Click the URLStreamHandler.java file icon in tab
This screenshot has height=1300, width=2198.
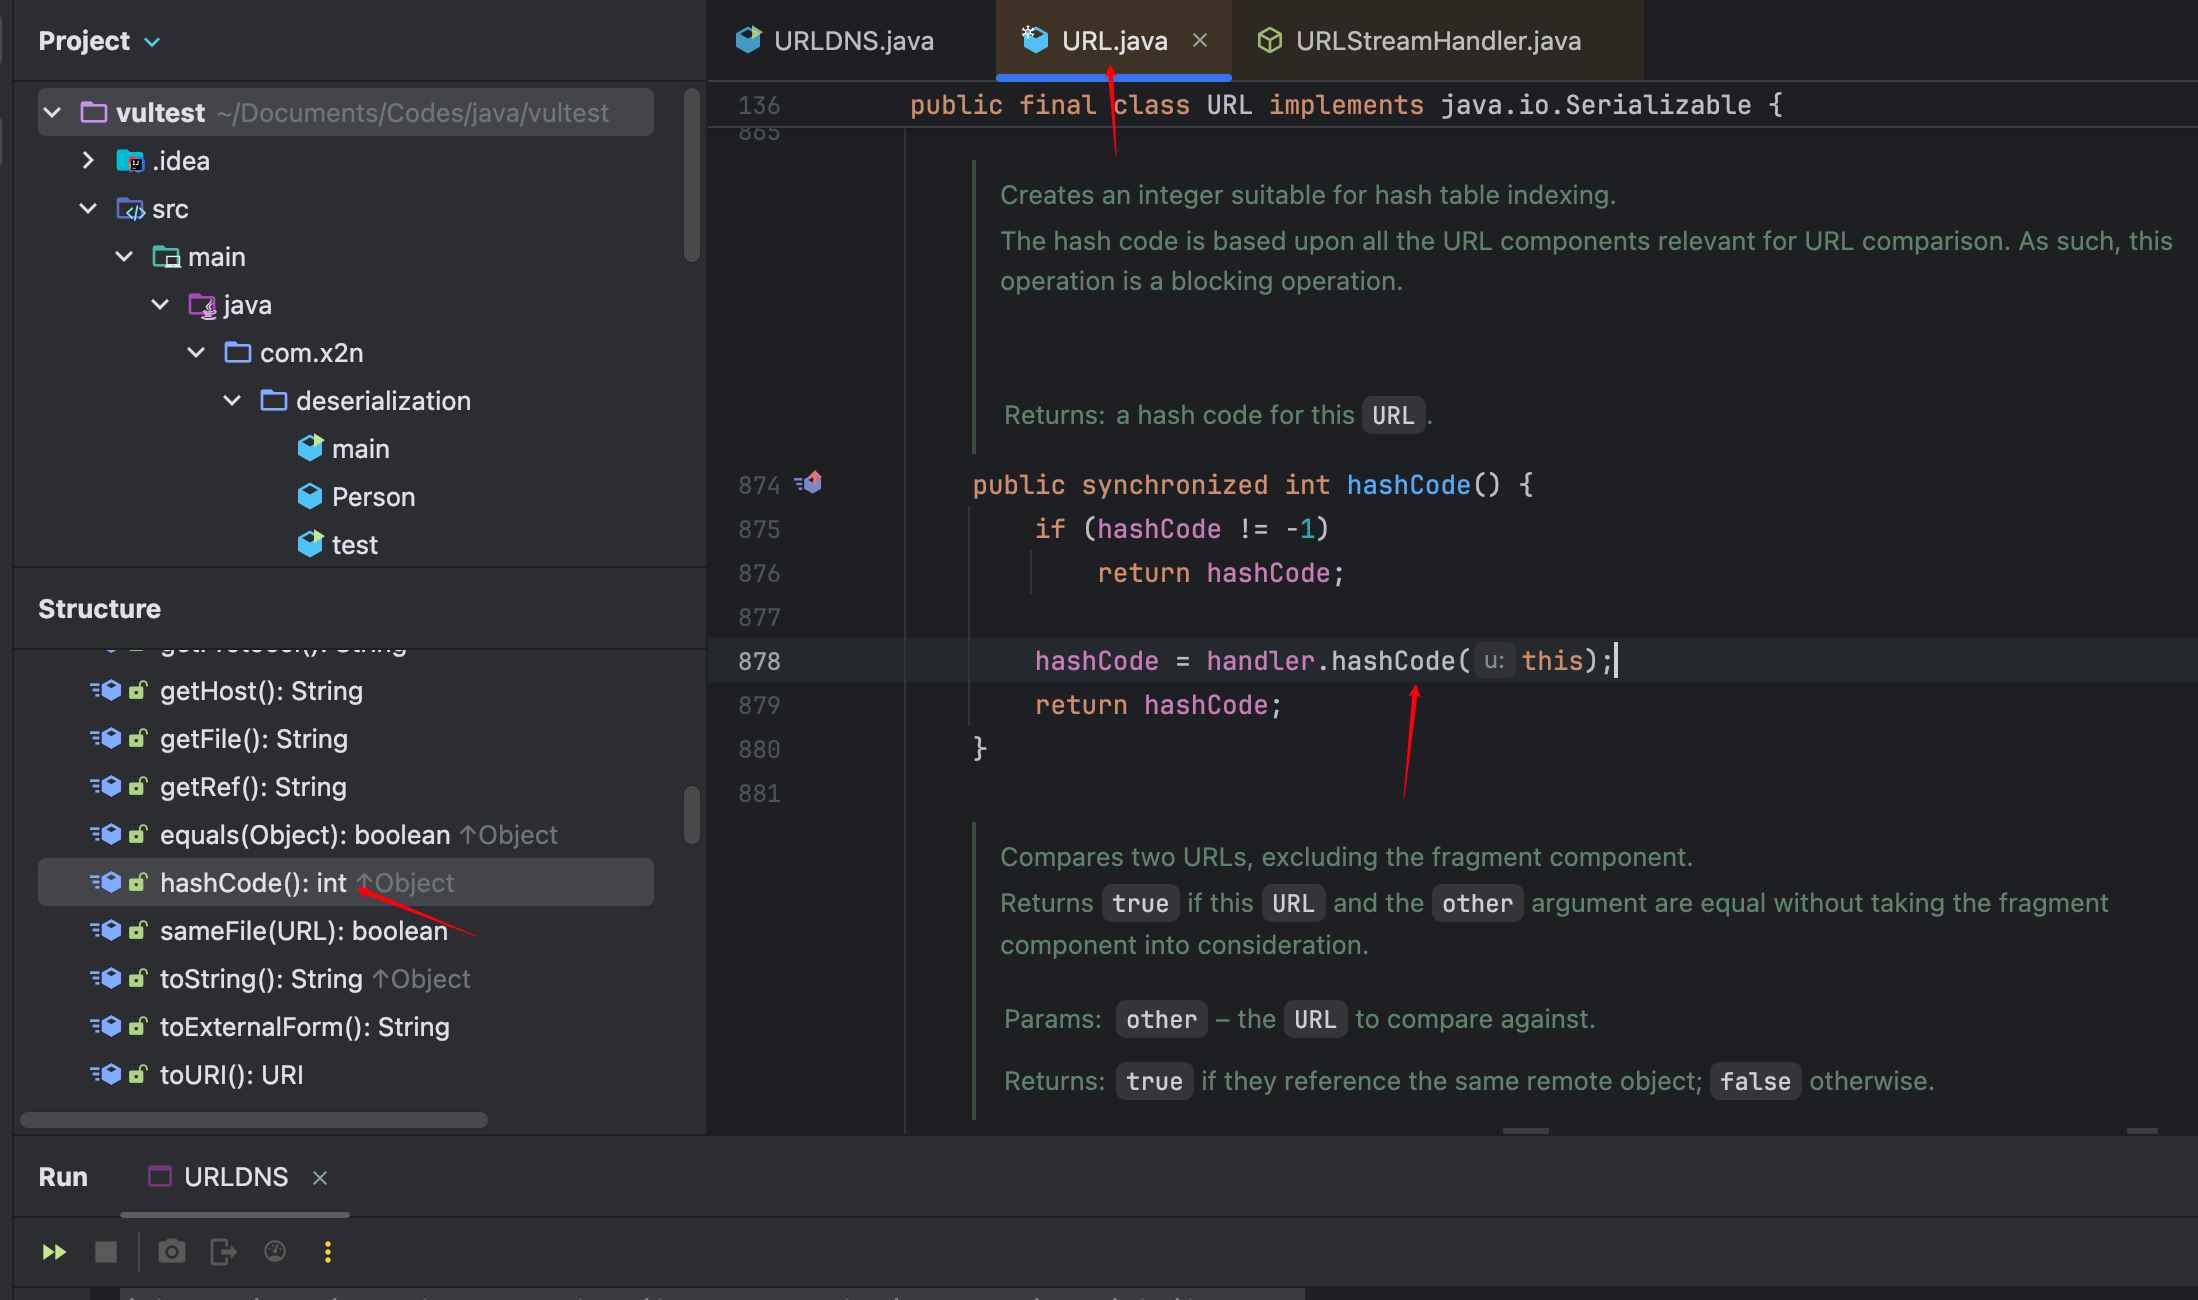point(1270,40)
